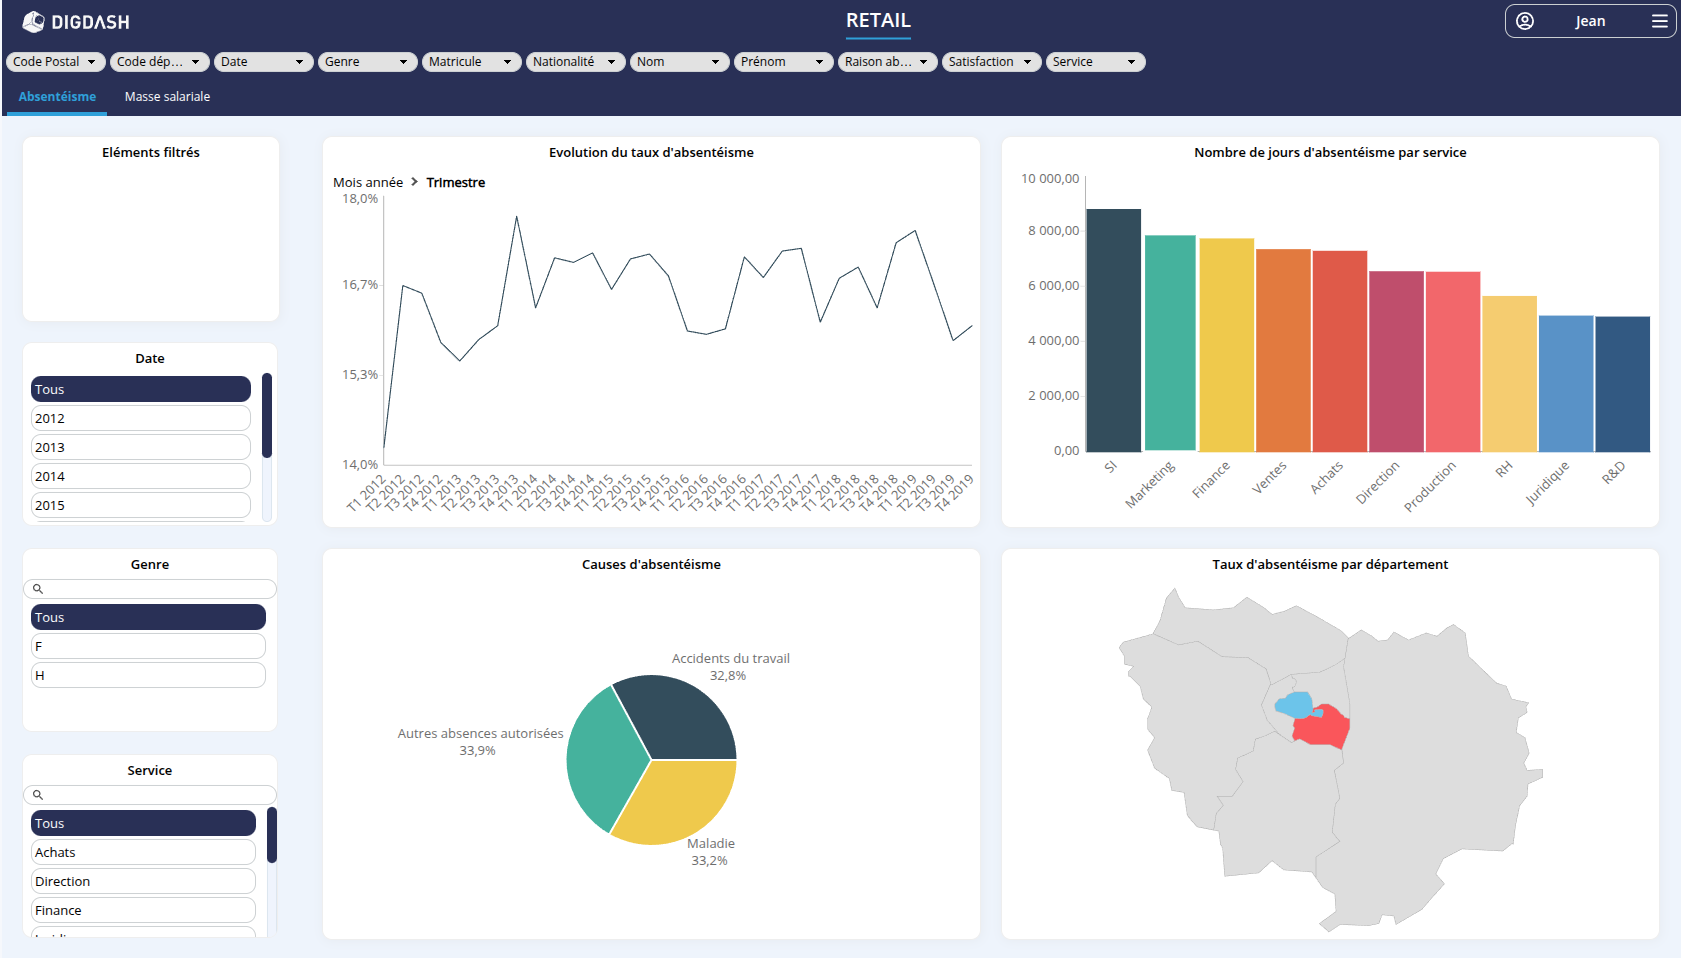
Task: Open the Code Postal dropdown
Action: pyautogui.click(x=55, y=62)
